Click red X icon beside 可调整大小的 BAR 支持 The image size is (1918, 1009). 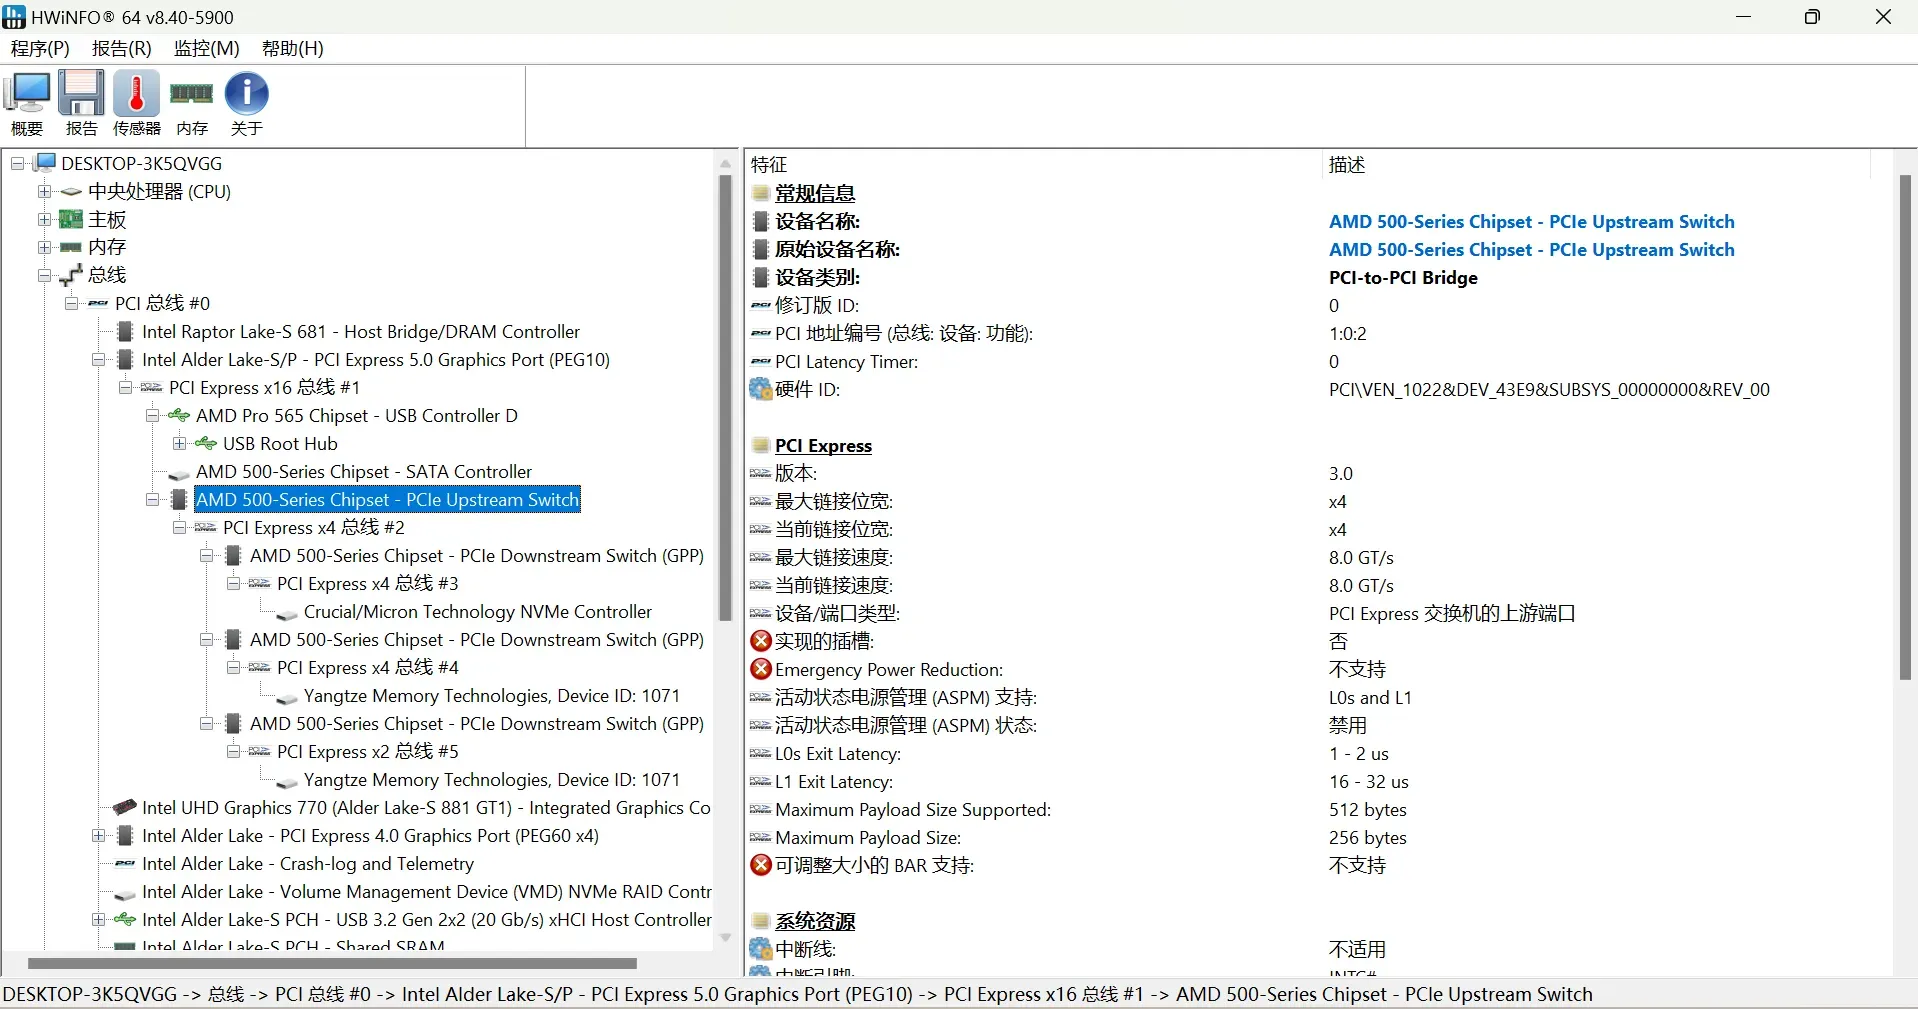click(x=761, y=865)
